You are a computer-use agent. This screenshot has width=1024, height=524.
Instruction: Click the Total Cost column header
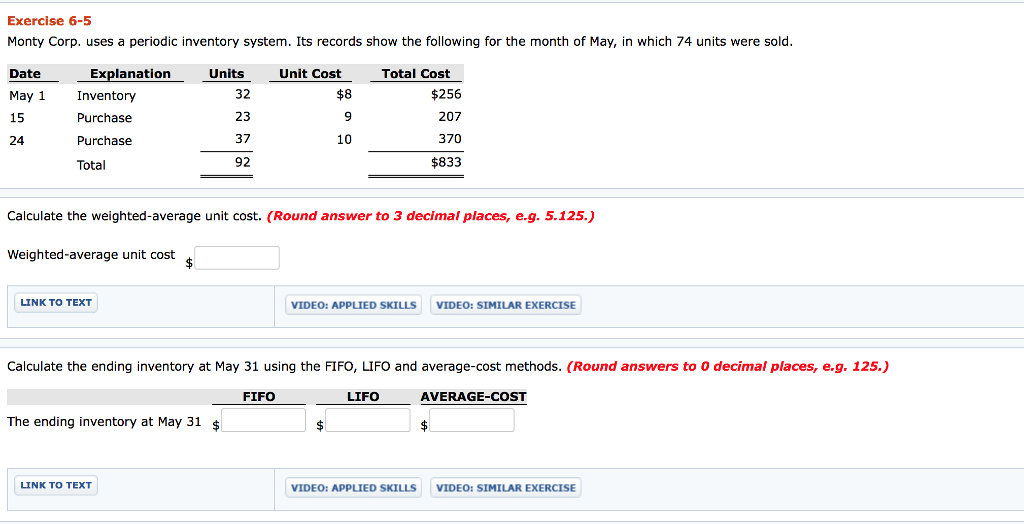416,74
